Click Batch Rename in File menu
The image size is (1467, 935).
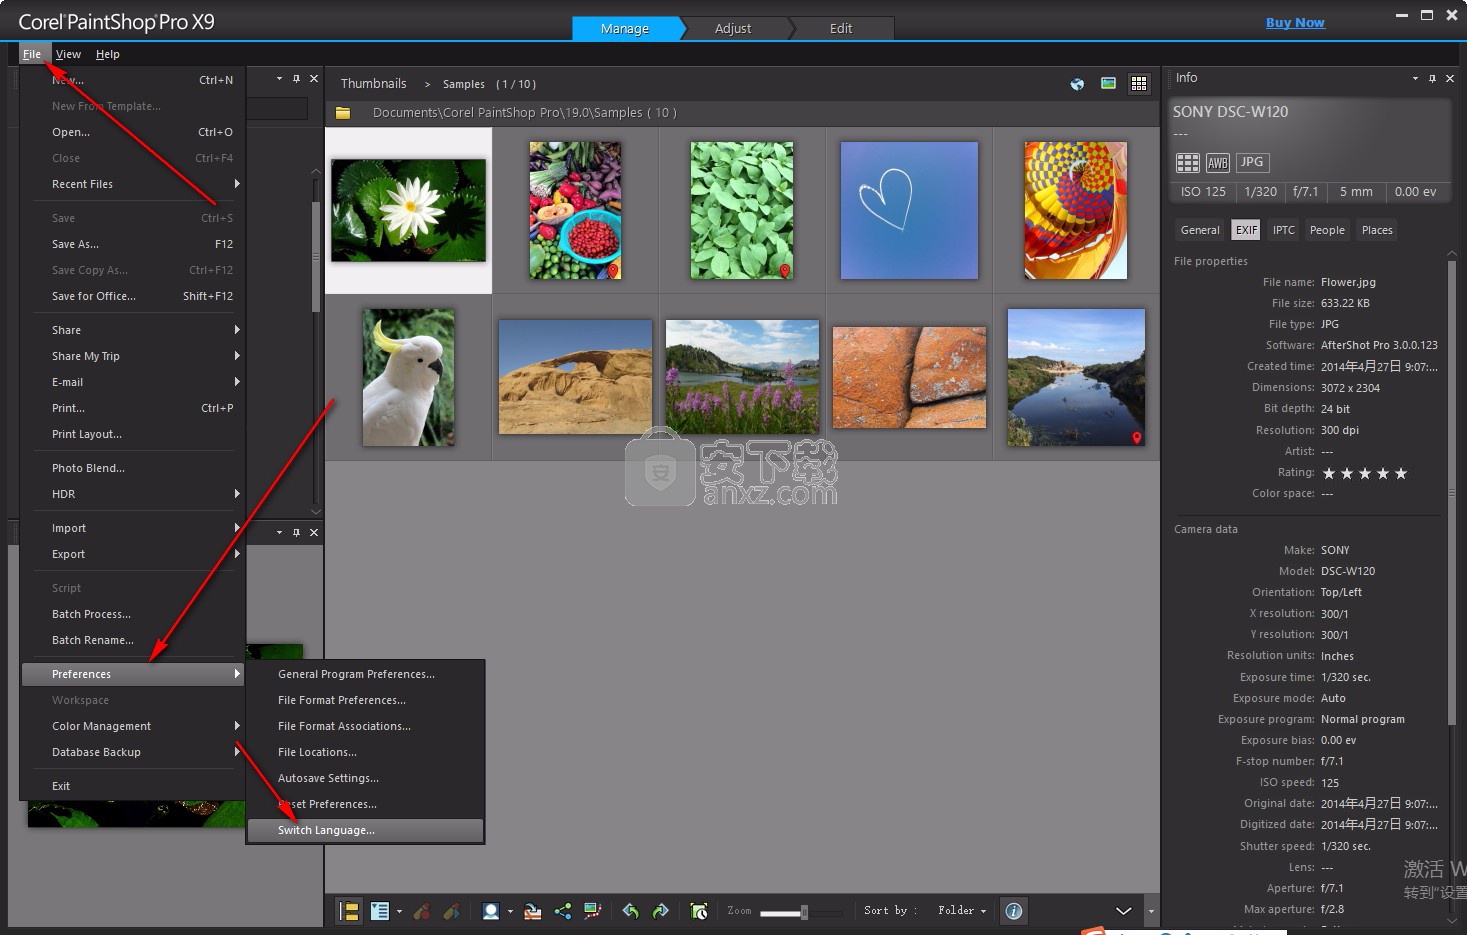[133, 640]
